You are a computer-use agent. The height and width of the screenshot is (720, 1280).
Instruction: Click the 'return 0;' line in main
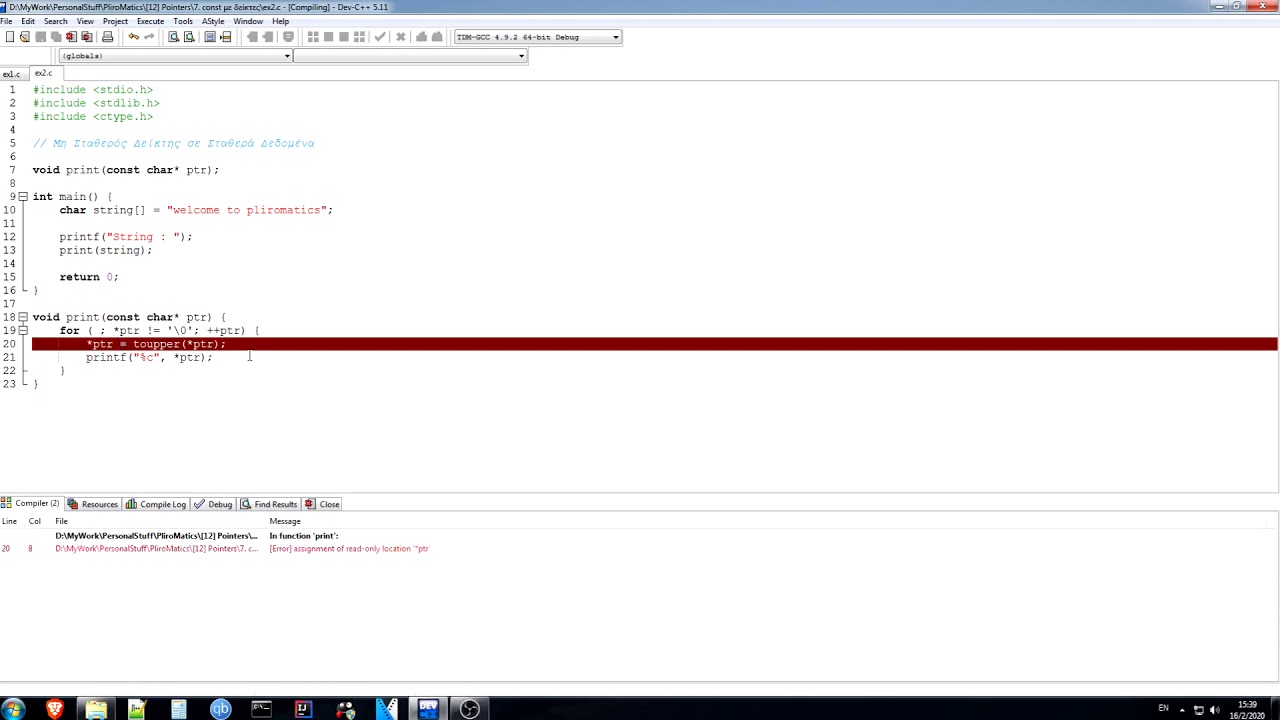click(x=89, y=277)
